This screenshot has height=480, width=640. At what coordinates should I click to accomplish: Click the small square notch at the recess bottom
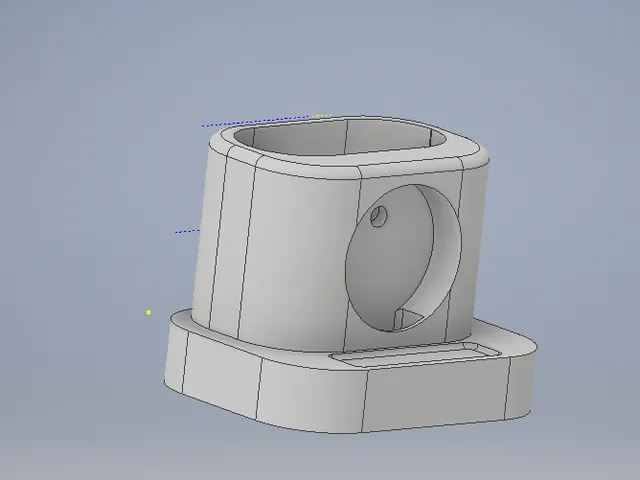[x=407, y=319]
